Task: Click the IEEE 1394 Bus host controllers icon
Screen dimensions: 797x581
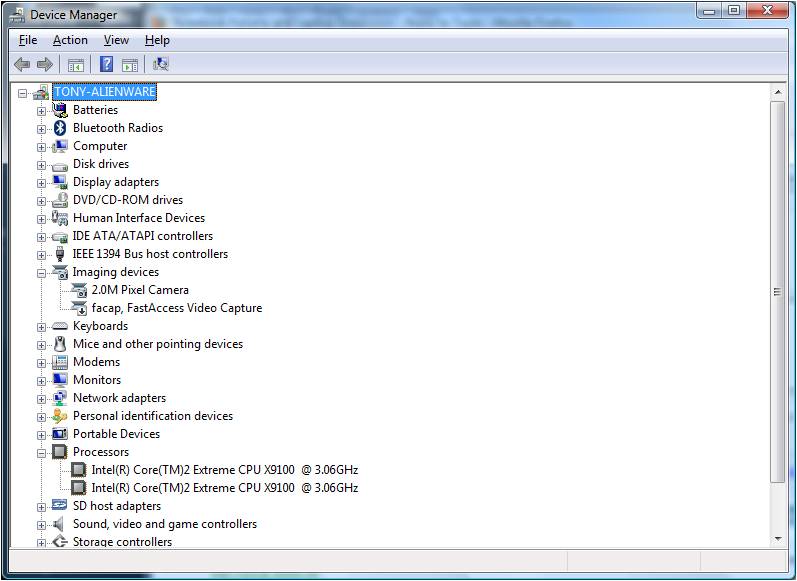Action: tap(60, 254)
